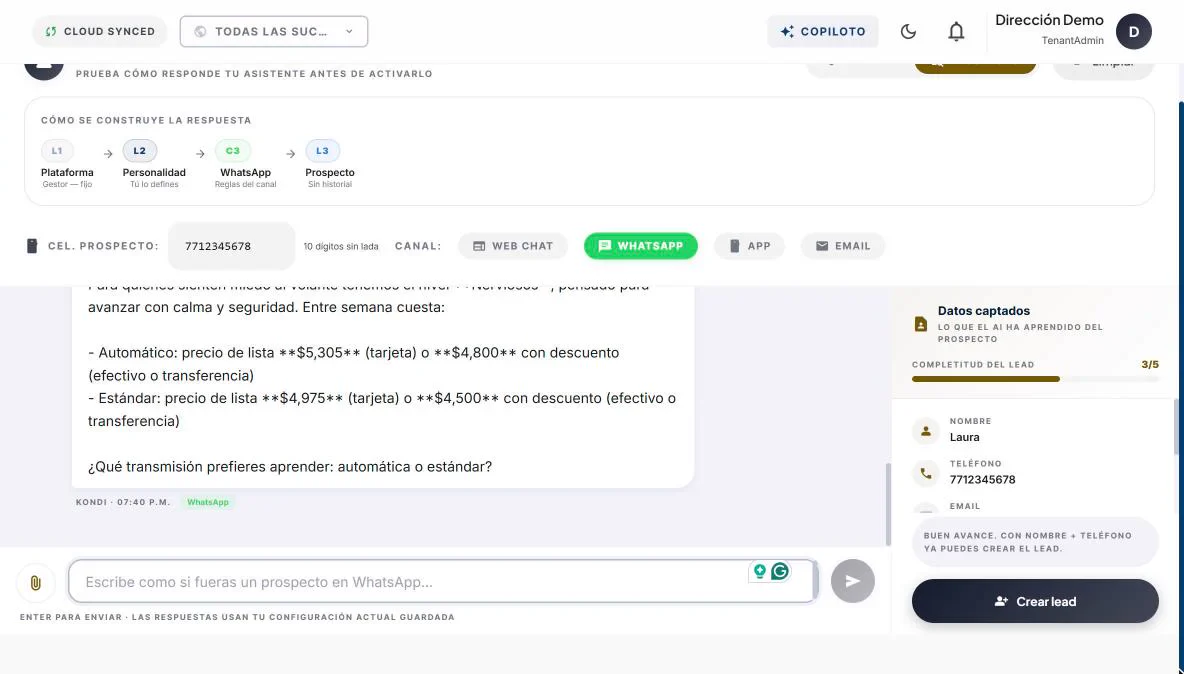Click the phone icon beside Cel. Prospecto
1184x674 pixels.
coord(32,246)
